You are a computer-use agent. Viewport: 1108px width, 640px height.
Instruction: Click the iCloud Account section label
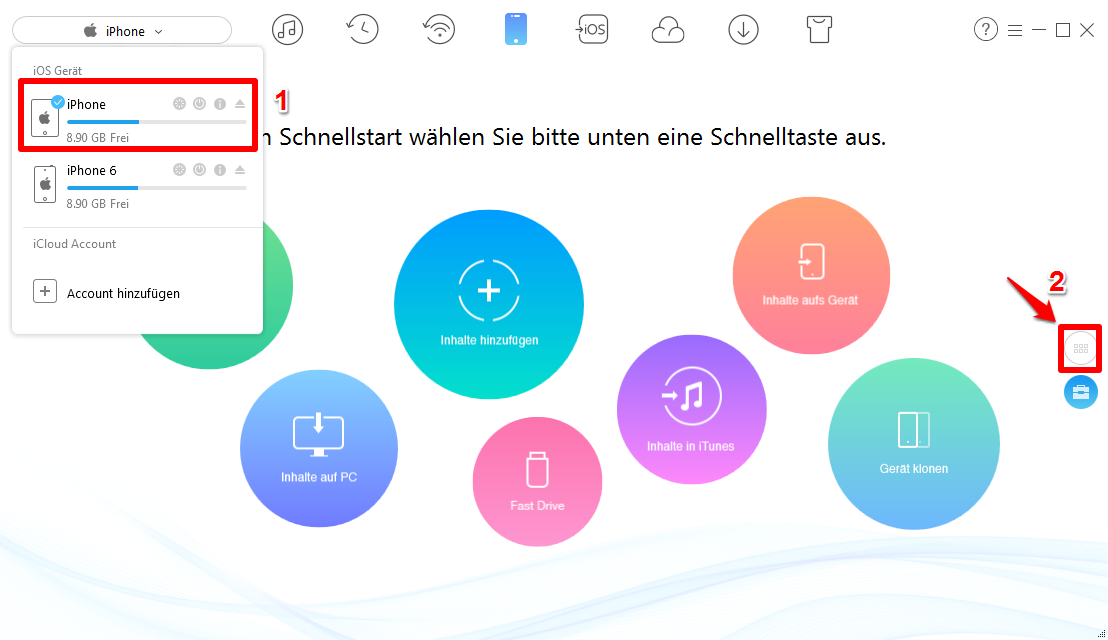pos(74,244)
